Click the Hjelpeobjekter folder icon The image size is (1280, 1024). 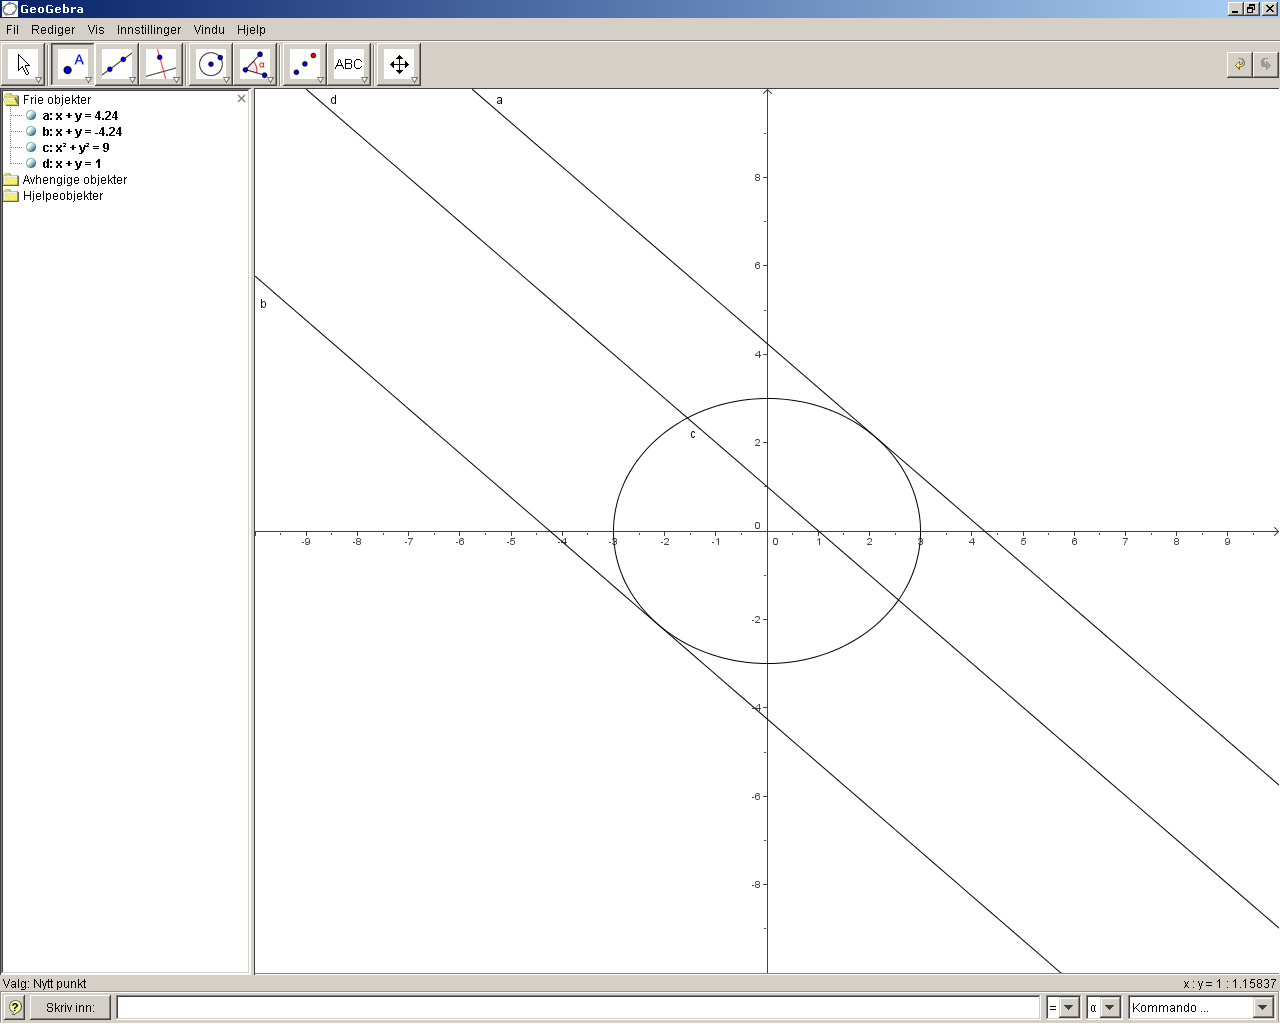(12, 196)
